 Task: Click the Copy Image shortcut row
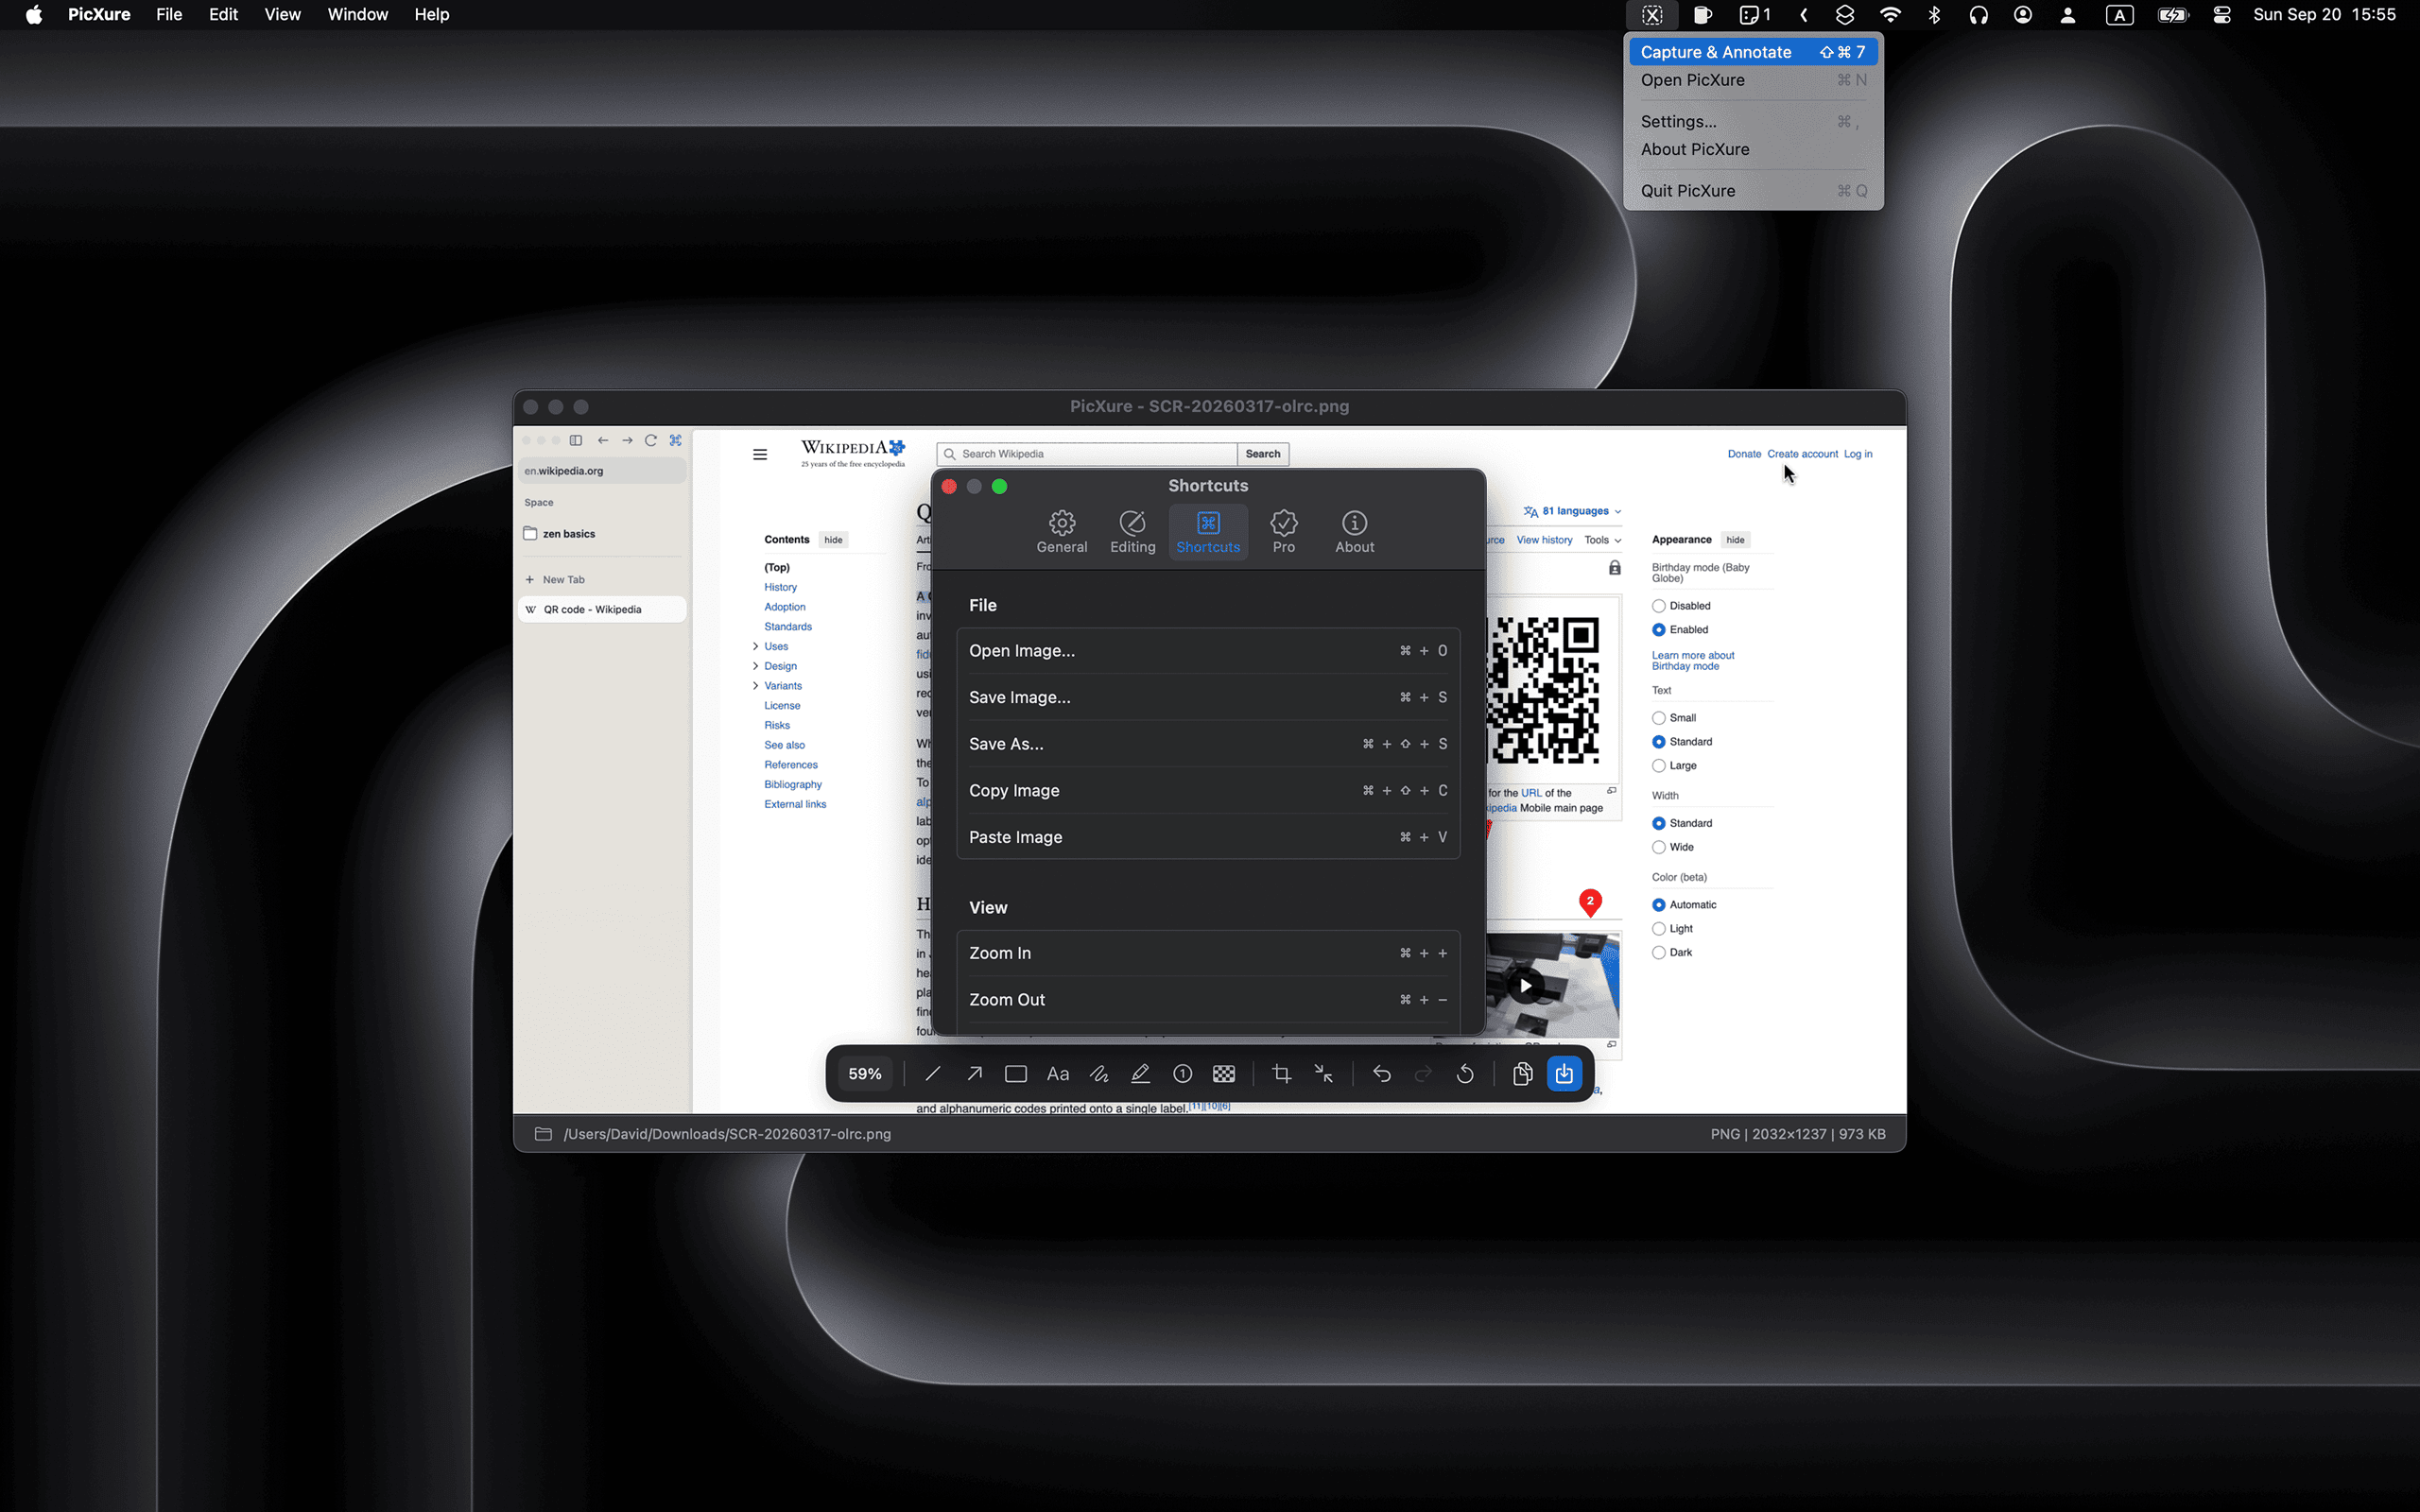[x=1208, y=791]
